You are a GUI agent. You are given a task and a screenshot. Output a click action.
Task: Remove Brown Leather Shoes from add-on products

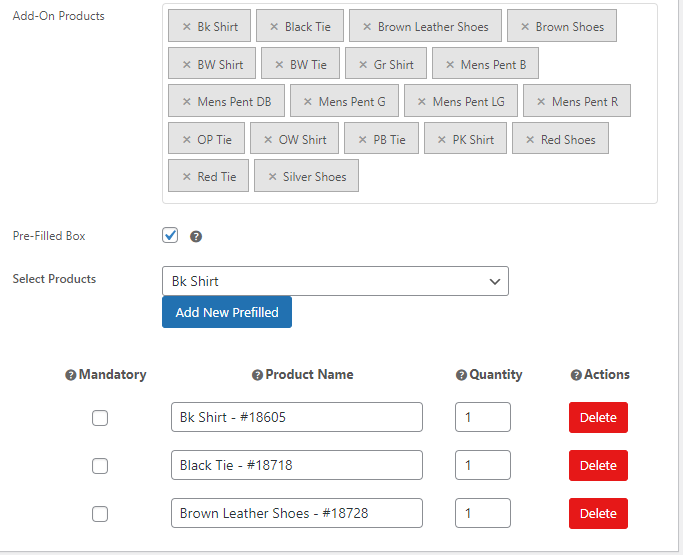pos(367,27)
